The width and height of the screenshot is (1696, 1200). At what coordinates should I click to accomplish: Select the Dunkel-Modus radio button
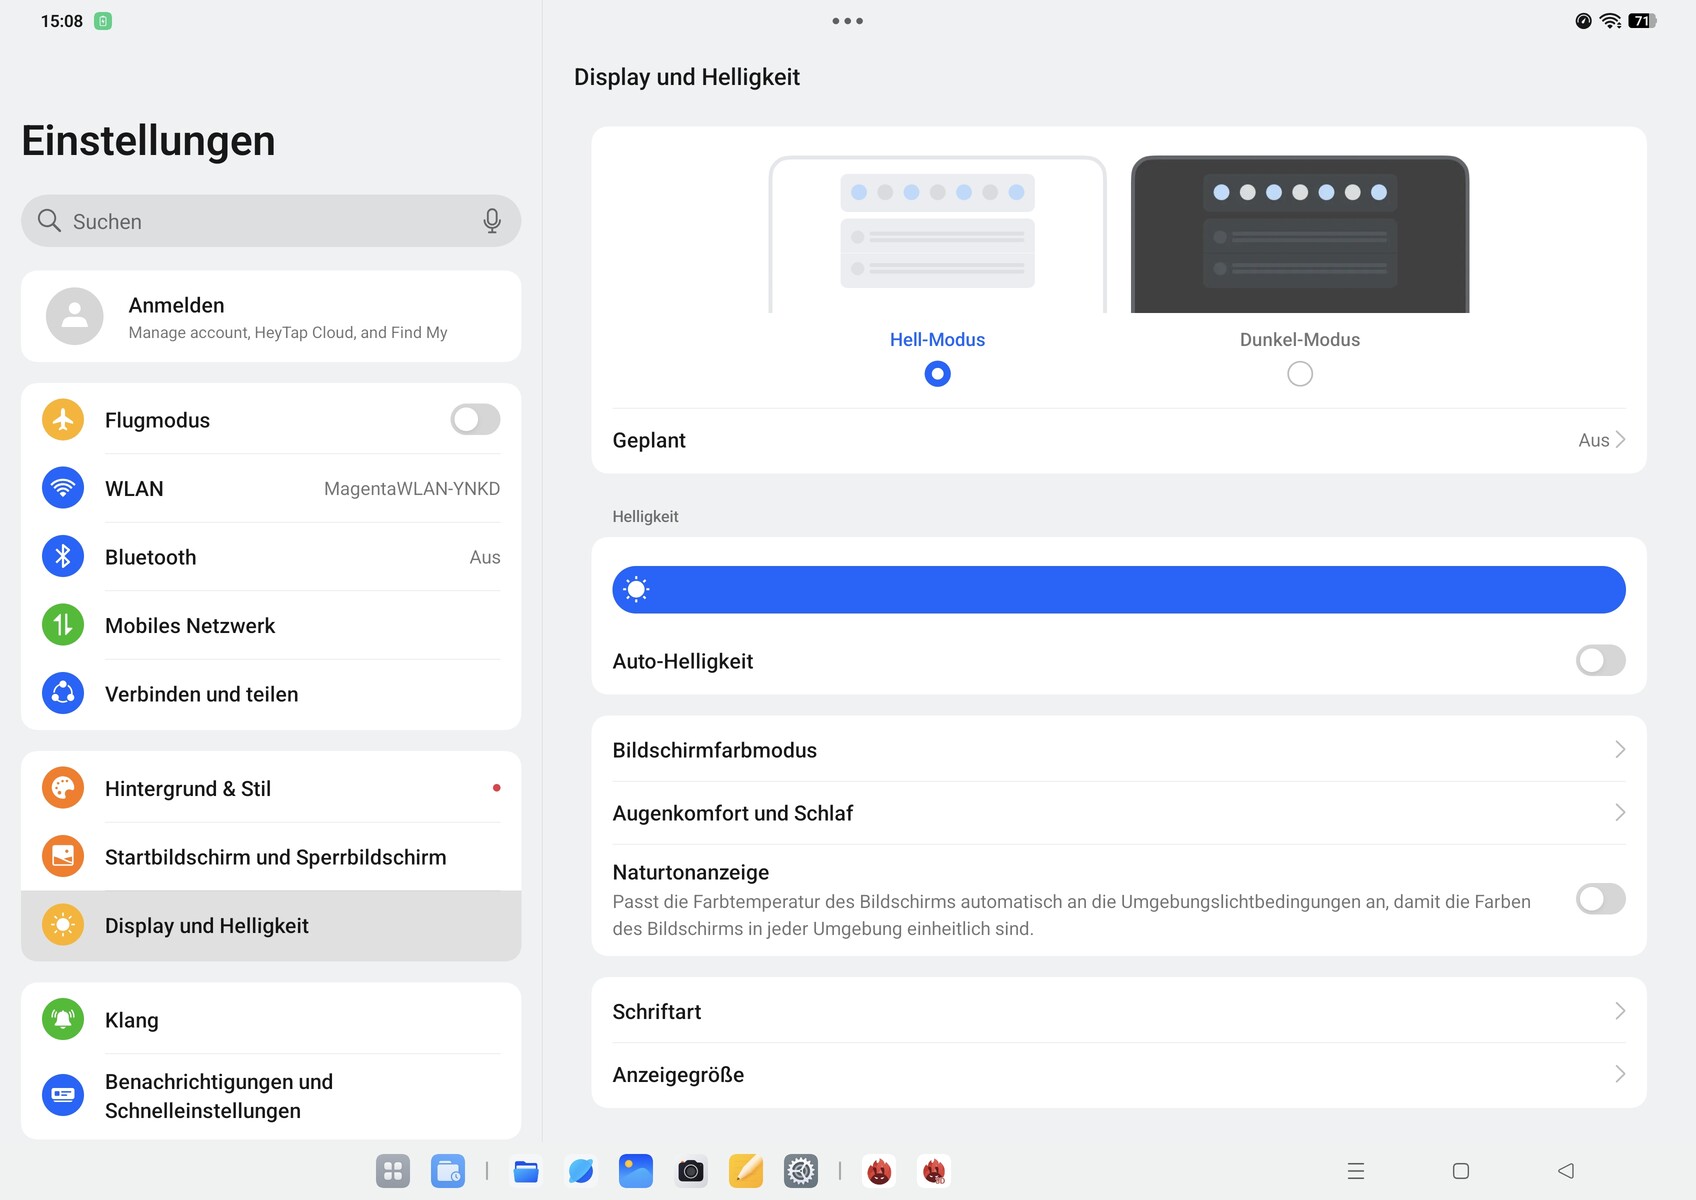click(1300, 374)
